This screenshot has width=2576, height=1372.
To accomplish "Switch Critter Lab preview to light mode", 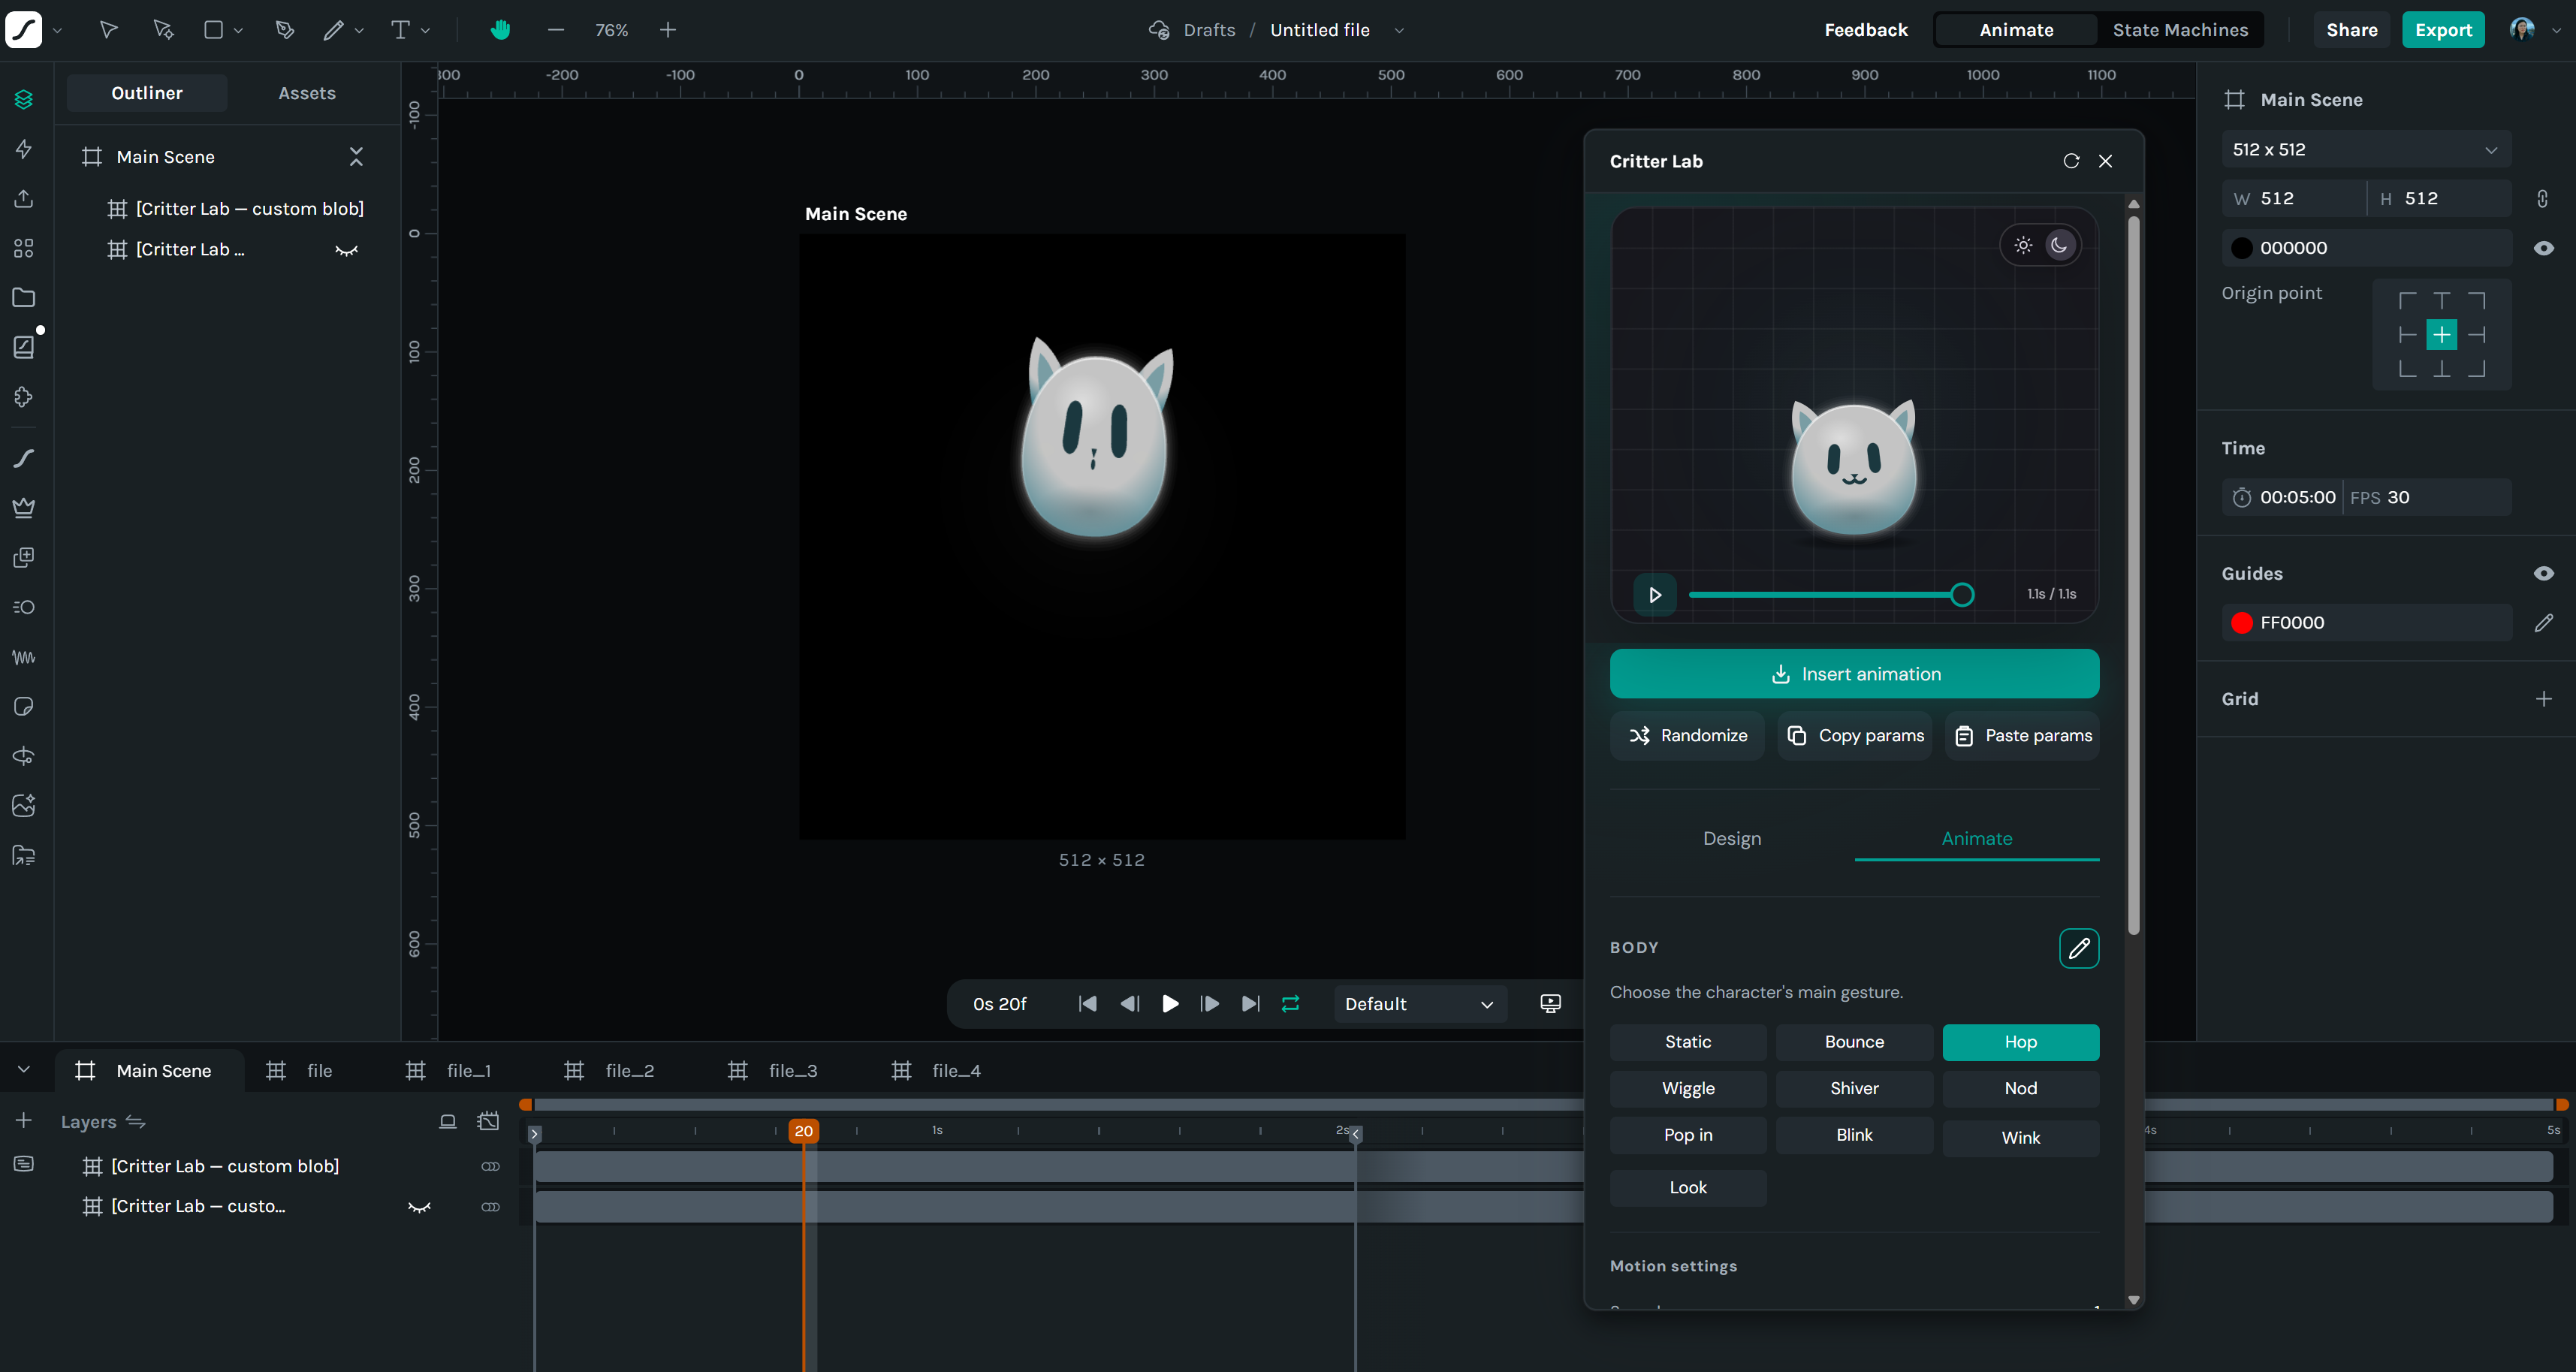I will tap(2023, 245).
